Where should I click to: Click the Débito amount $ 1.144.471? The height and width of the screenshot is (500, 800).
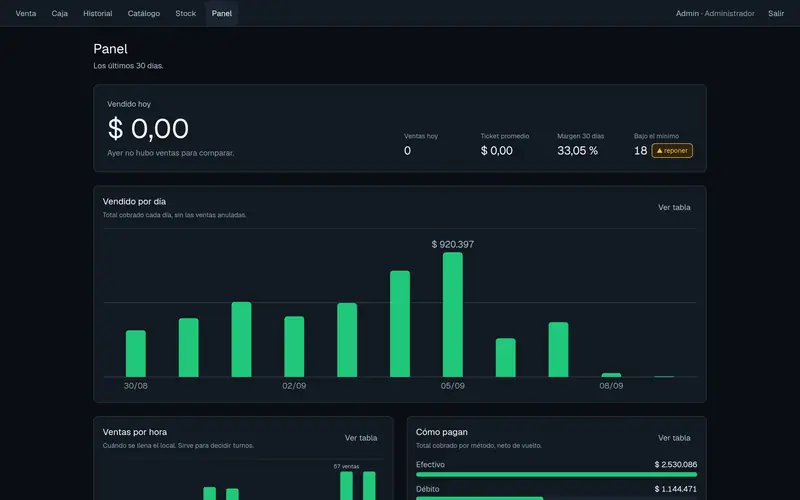pos(676,489)
